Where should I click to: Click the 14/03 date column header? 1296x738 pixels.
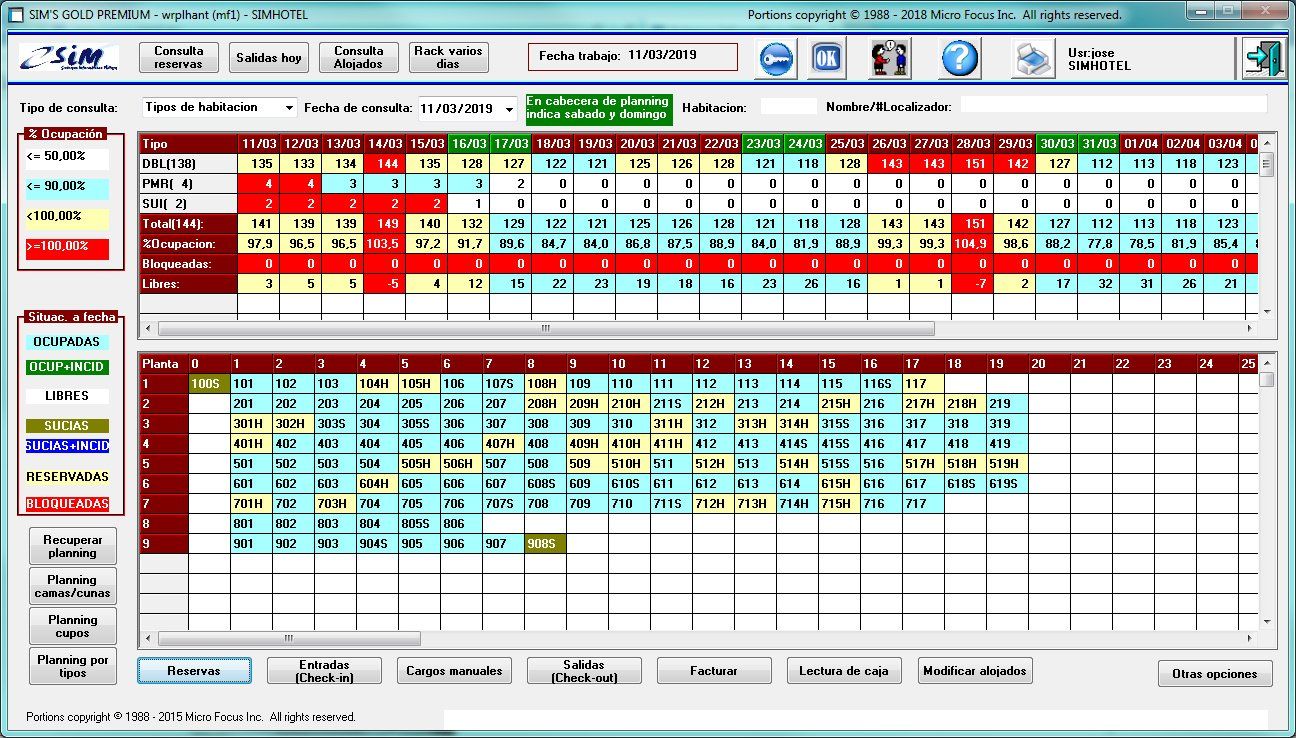(x=385, y=144)
